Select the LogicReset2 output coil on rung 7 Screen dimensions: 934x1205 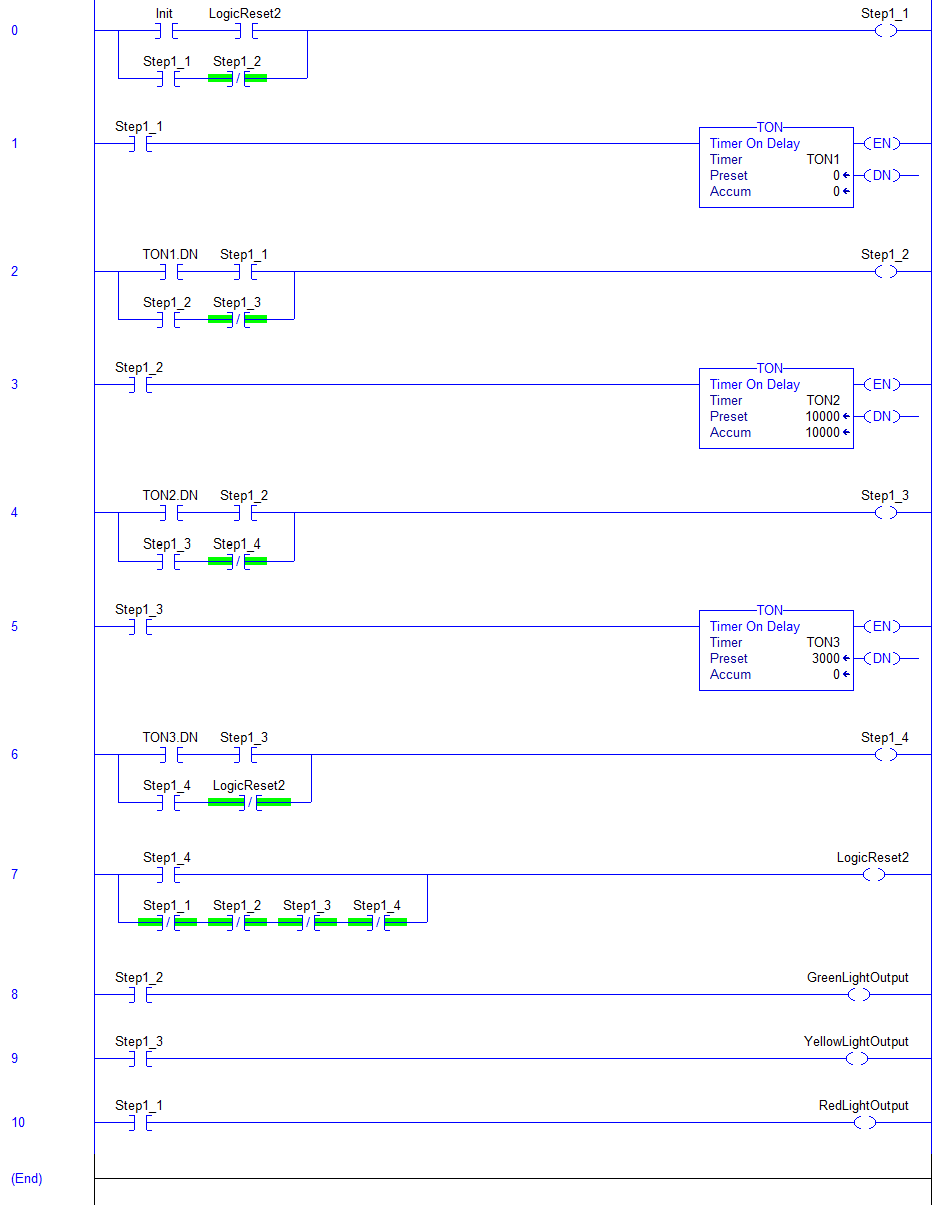click(874, 874)
